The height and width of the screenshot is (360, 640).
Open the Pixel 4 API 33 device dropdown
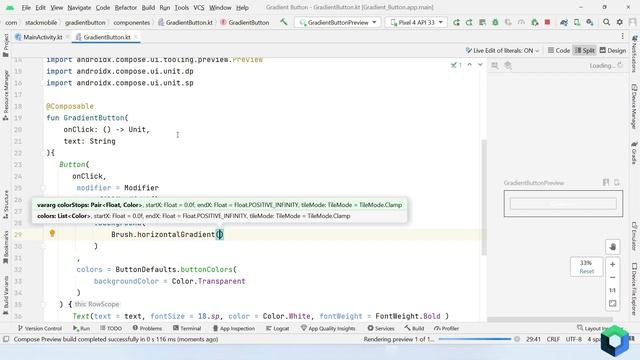tap(416, 22)
